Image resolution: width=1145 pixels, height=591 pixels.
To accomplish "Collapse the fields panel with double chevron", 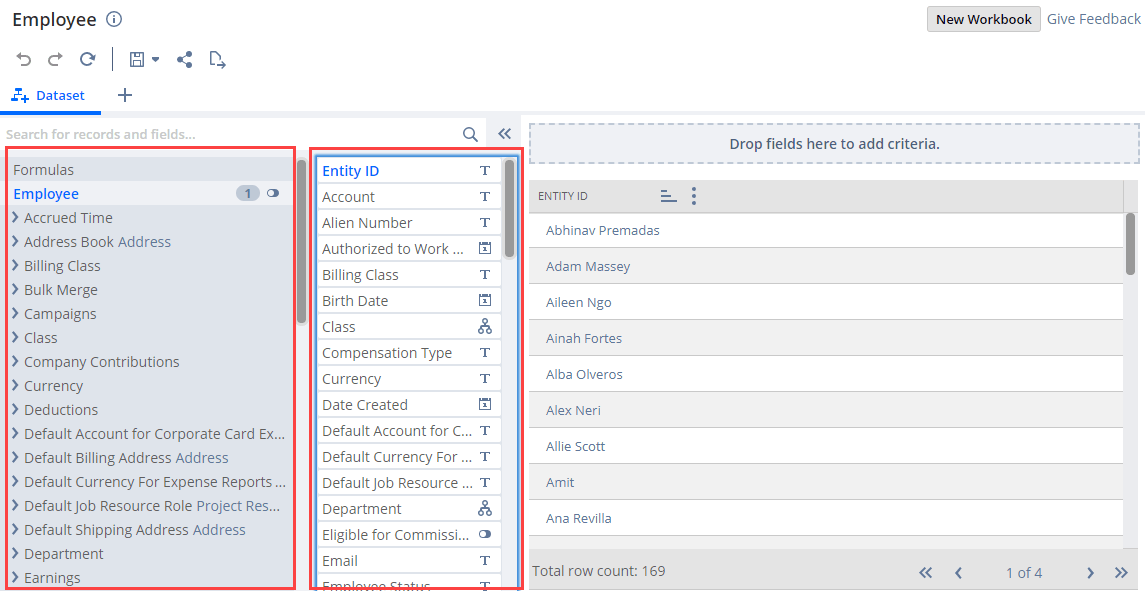I will point(504,134).
